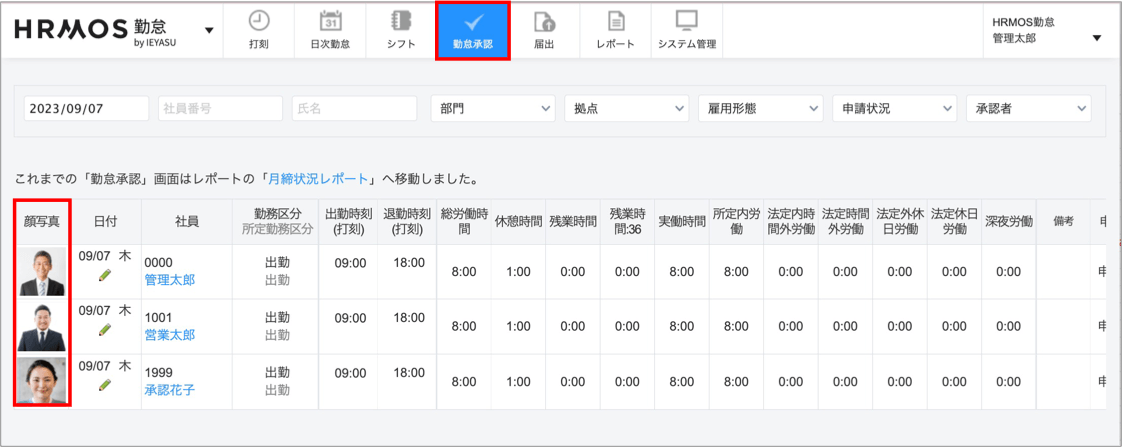Open the 雇用形態 dropdown
1122x447 pixels.
761,108
